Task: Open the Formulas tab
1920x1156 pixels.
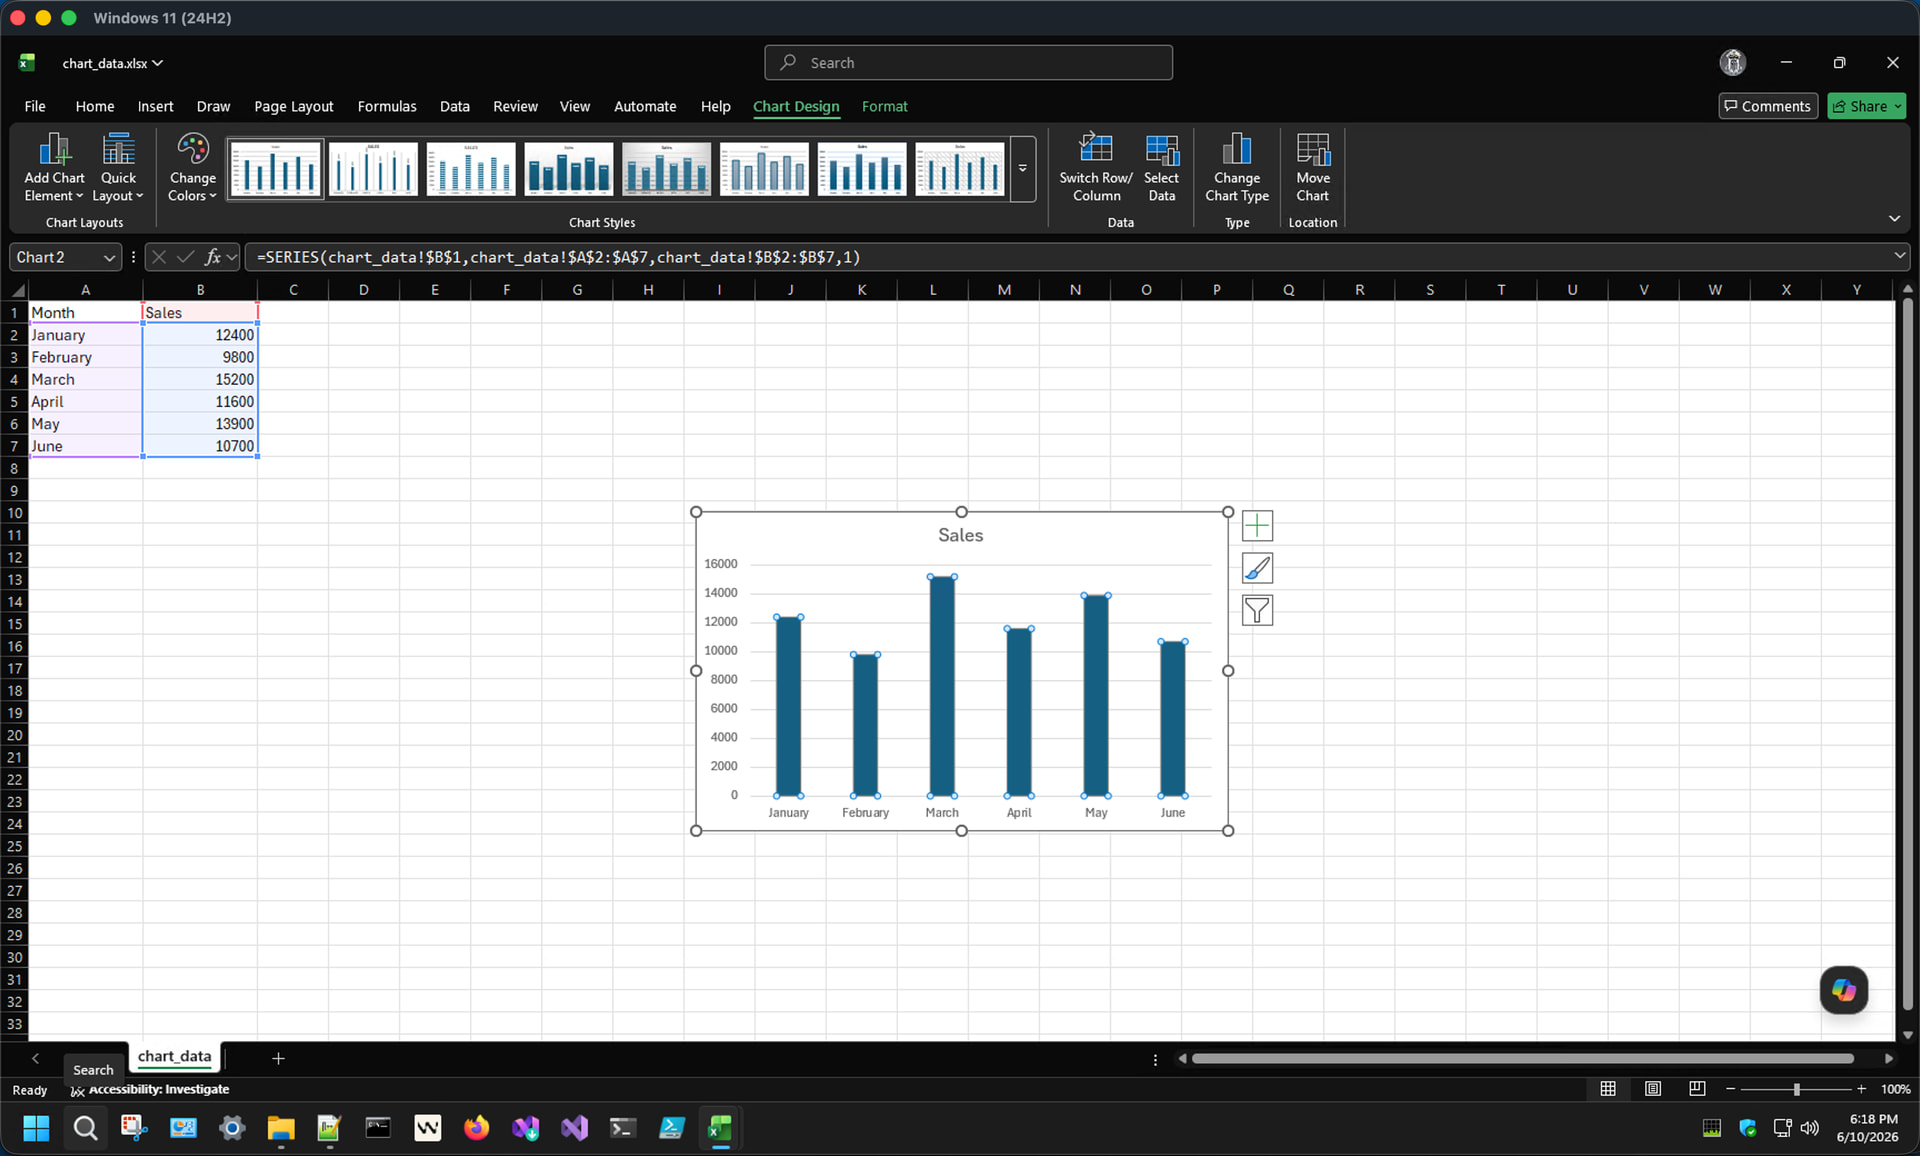Action: [x=387, y=106]
